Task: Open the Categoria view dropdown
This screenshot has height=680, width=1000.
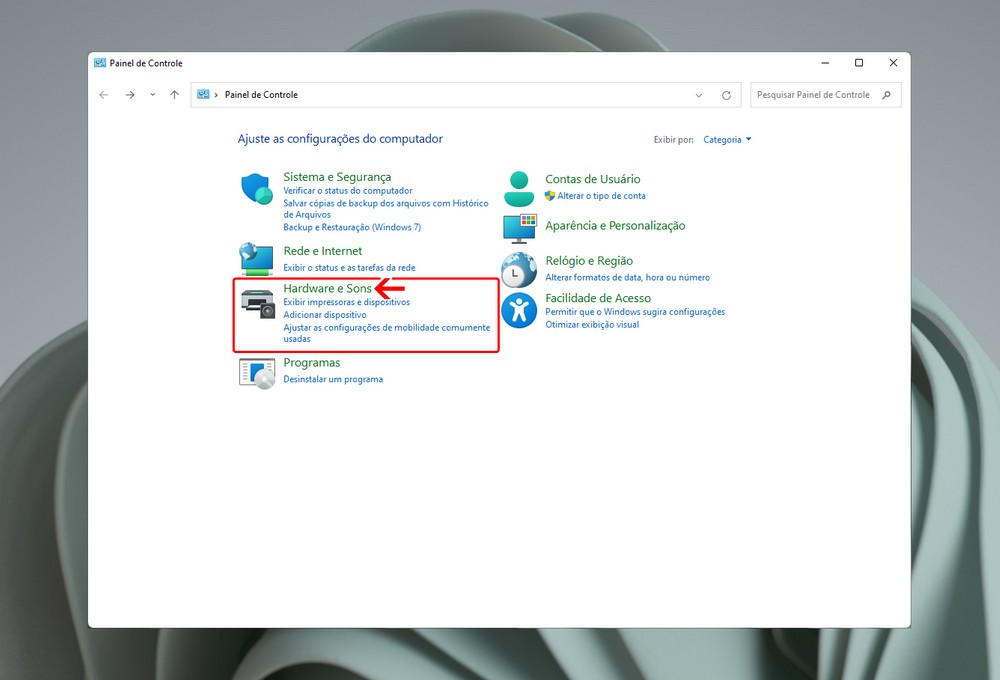Action: click(727, 140)
